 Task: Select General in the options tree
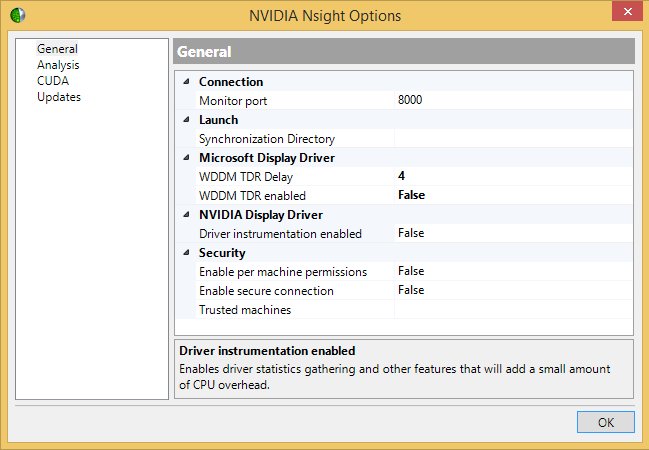pos(57,49)
